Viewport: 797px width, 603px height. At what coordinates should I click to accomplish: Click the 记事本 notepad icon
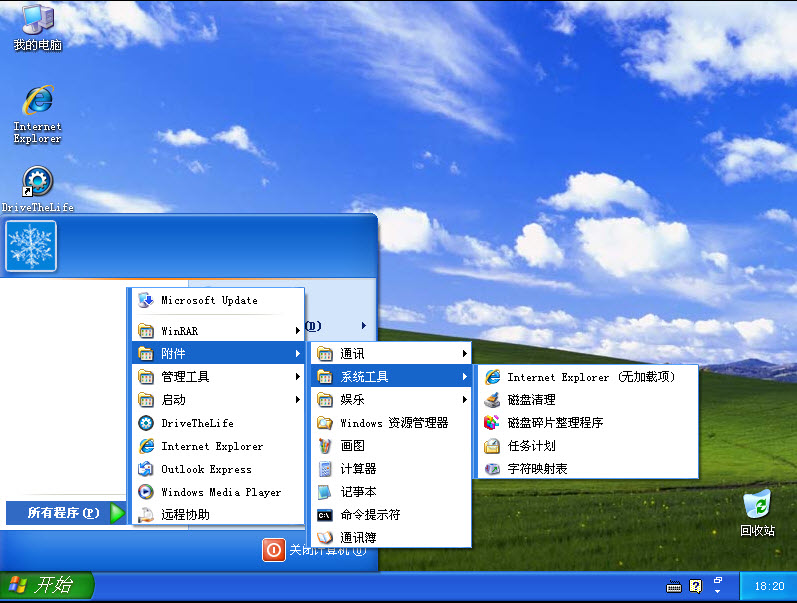coord(325,492)
